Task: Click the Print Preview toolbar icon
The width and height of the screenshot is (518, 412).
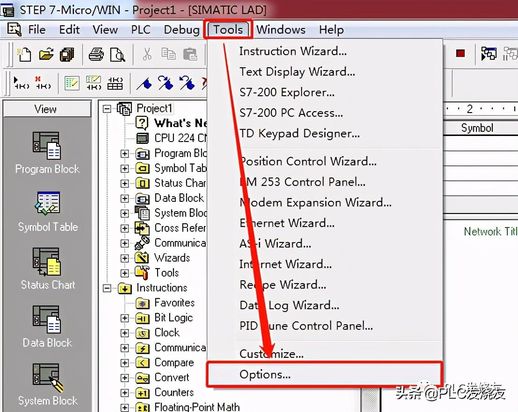Action: click(x=117, y=55)
